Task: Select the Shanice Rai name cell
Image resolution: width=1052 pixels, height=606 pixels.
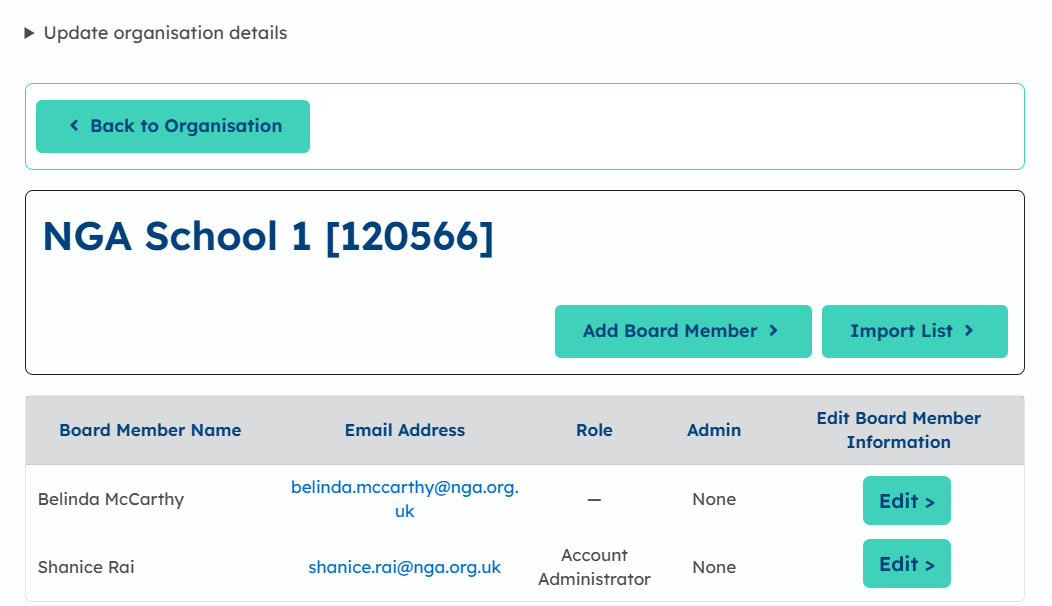Action: tap(86, 567)
